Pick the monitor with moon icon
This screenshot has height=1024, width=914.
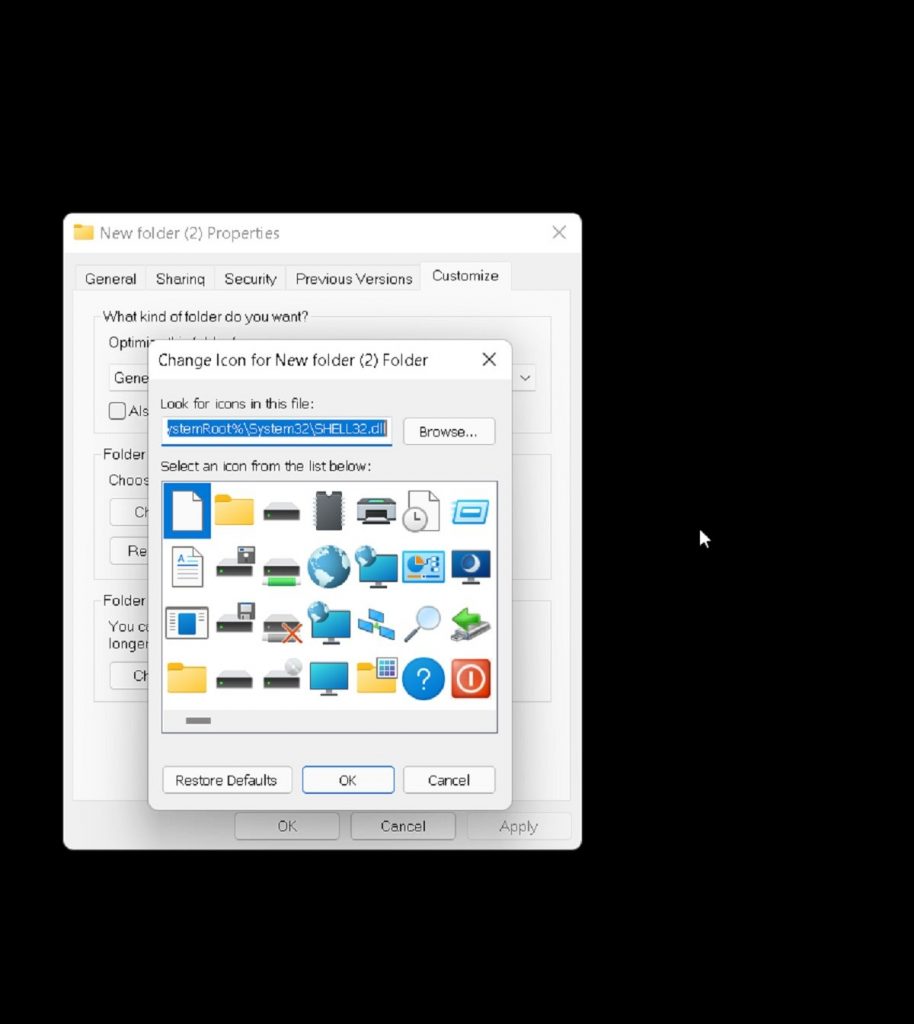tap(470, 567)
